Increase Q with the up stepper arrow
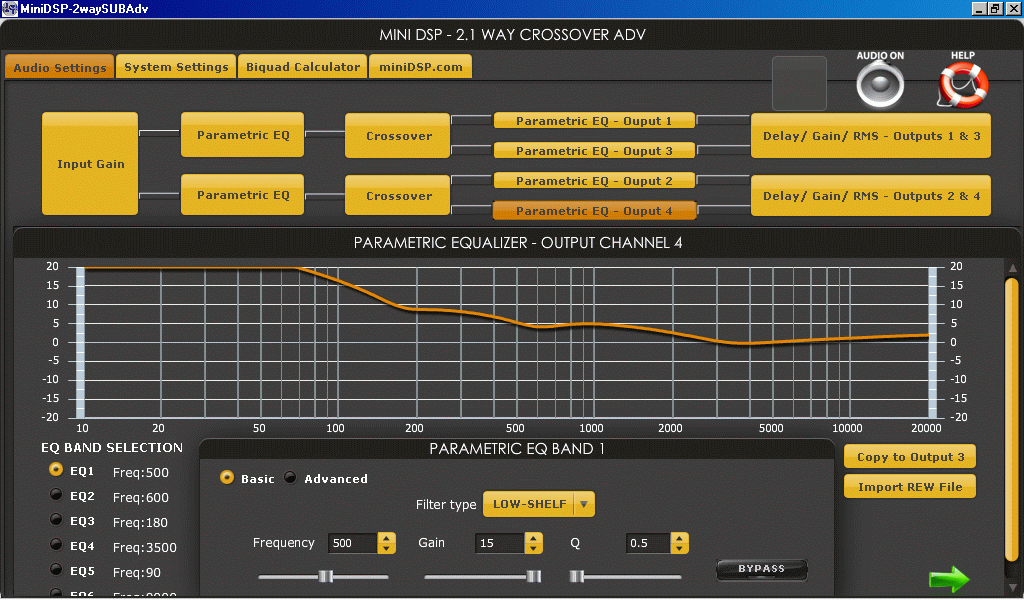 [680, 538]
